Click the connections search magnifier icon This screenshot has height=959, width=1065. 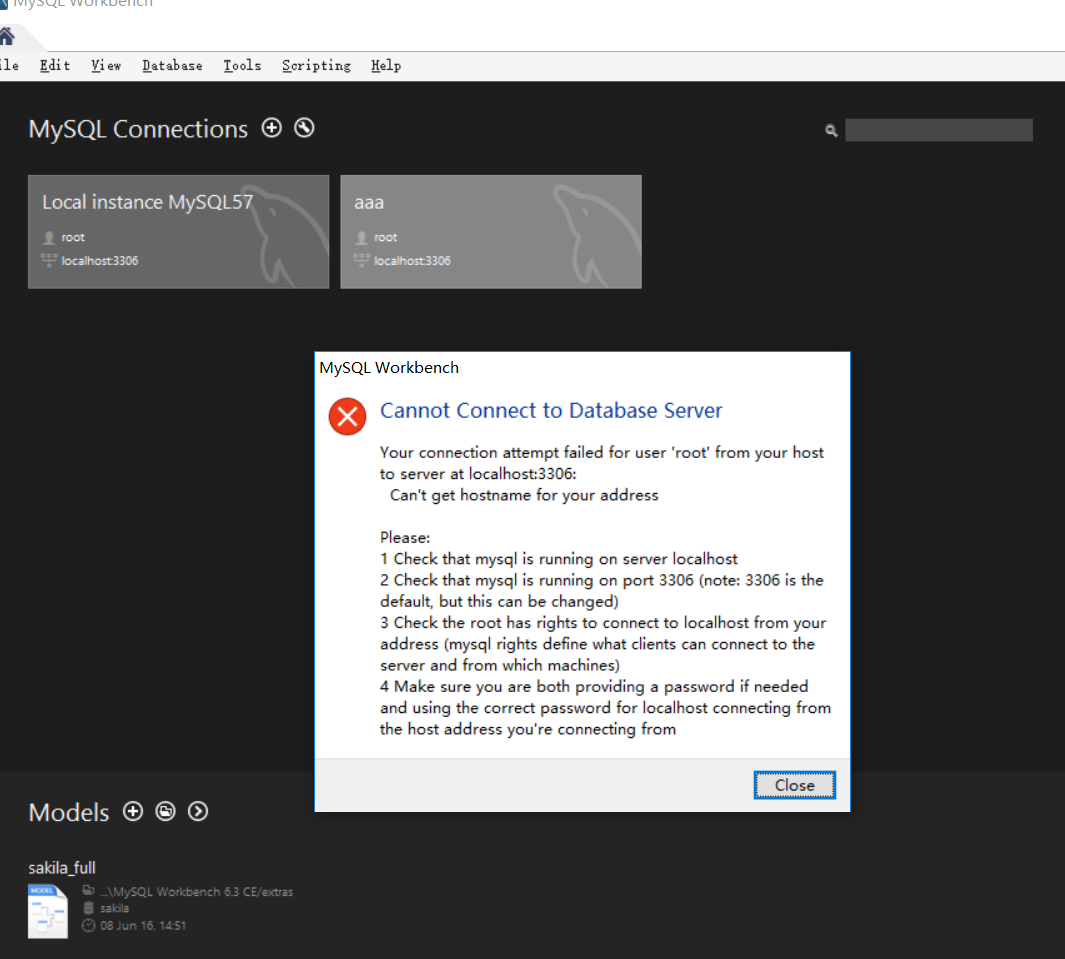831,130
